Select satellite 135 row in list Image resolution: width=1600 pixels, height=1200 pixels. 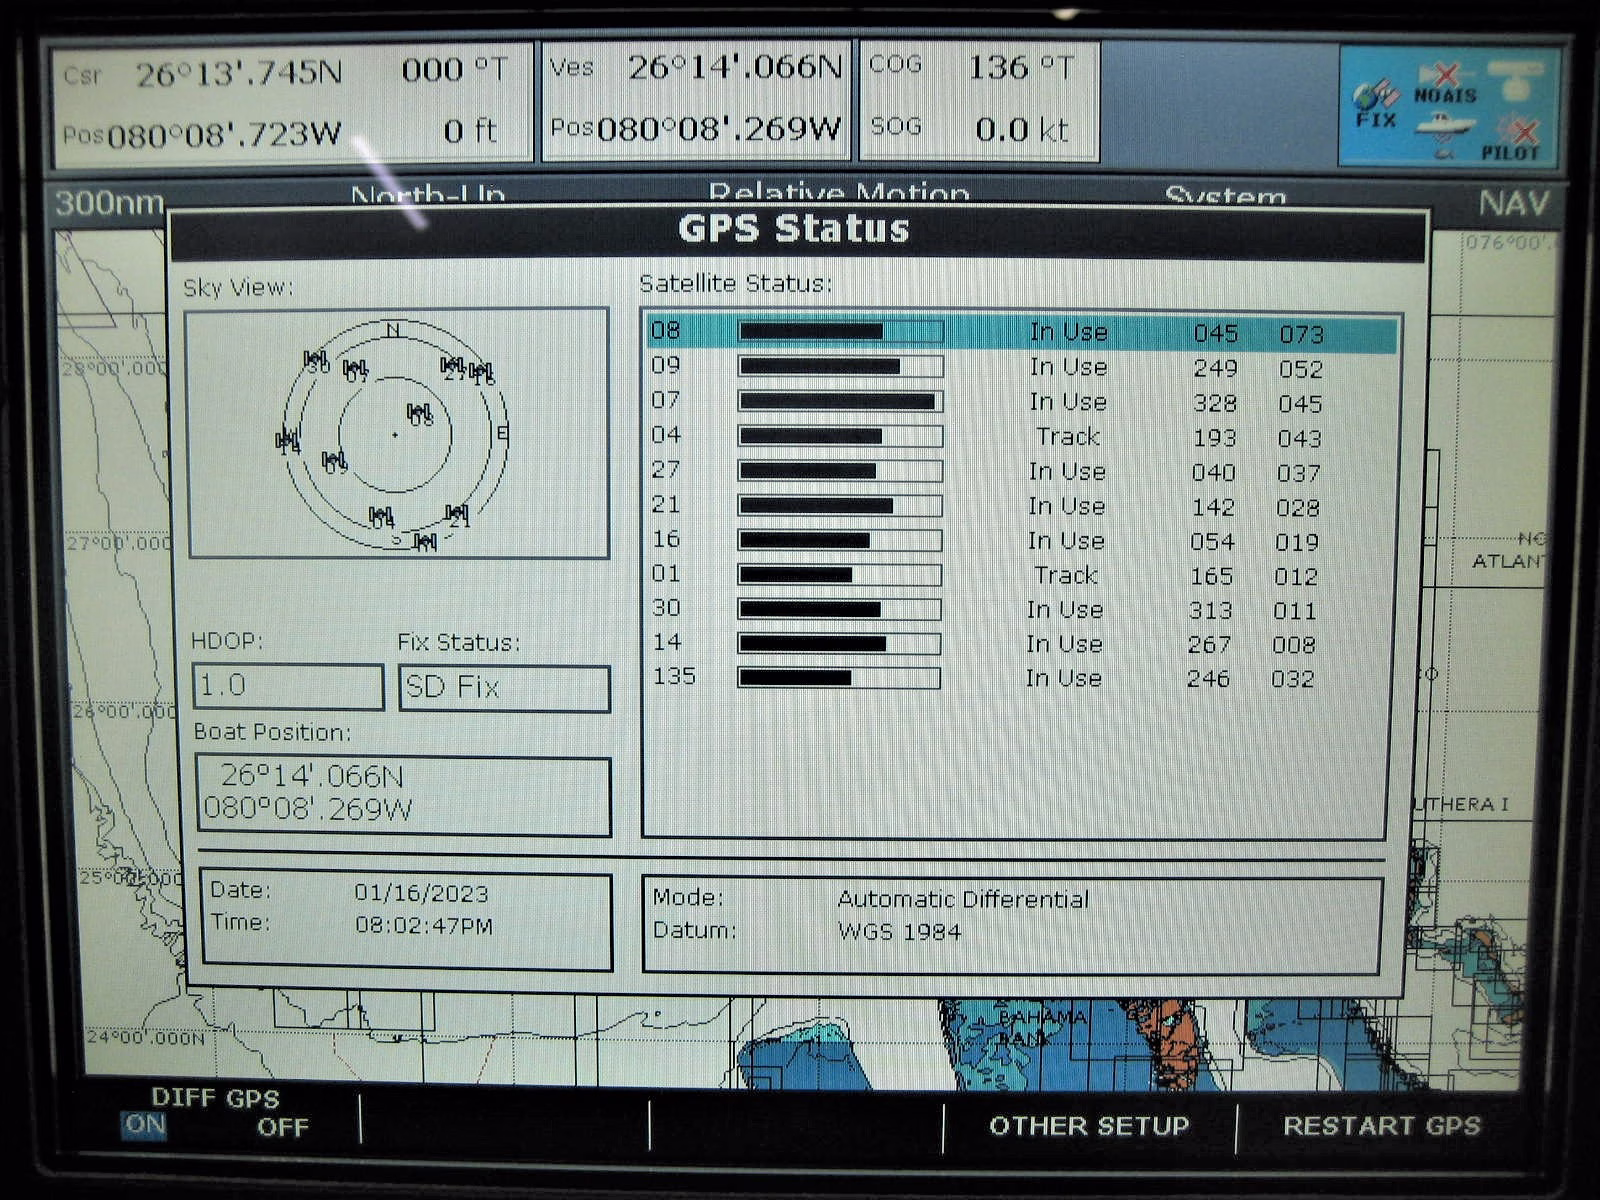[x=1020, y=678]
